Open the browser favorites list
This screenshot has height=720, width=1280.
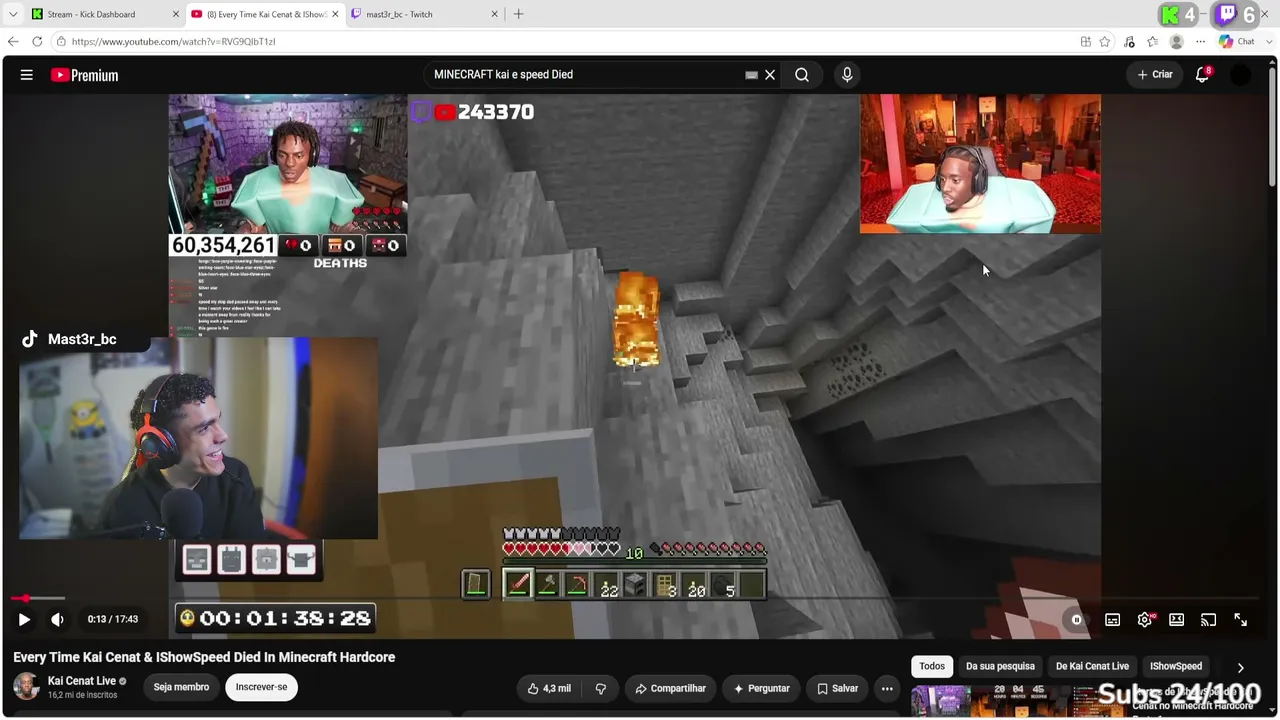[x=1153, y=41]
